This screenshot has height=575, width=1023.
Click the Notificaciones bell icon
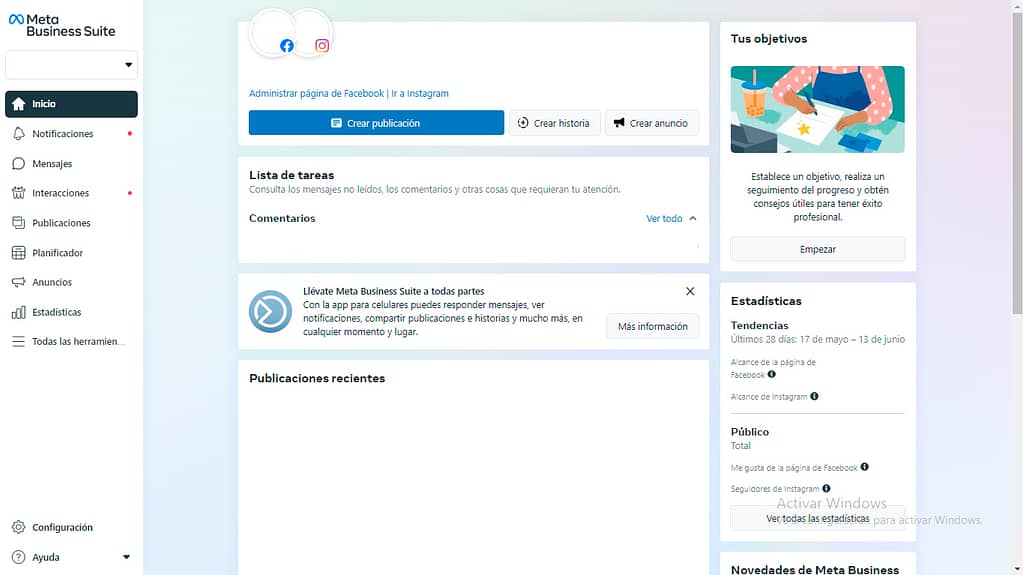coord(18,134)
